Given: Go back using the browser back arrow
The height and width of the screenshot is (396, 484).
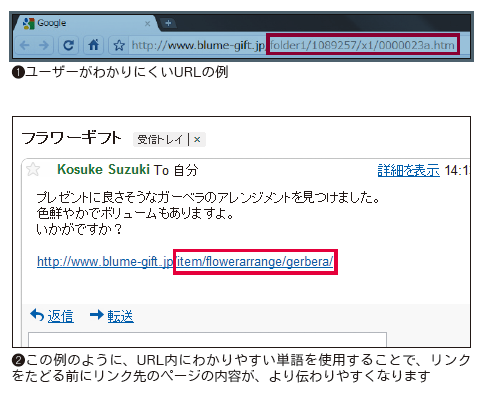Looking at the screenshot, I should pyautogui.click(x=25, y=45).
